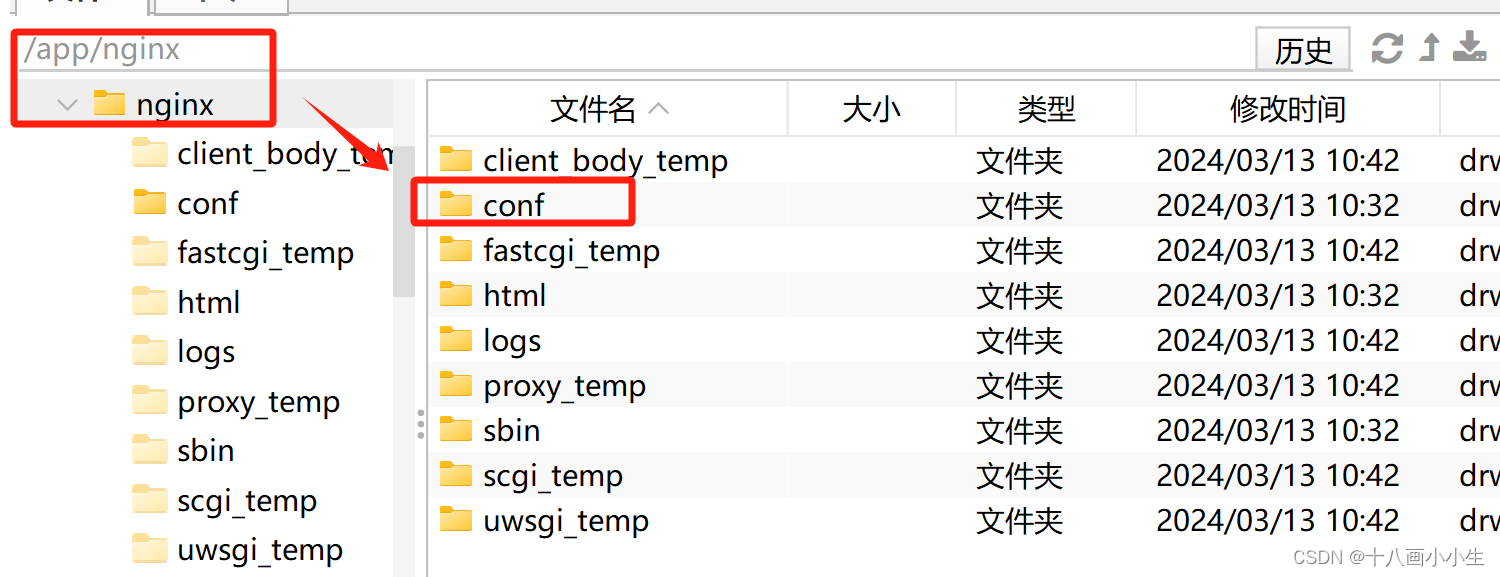
Task: Click client_body_temp row in file list
Action: [965, 160]
